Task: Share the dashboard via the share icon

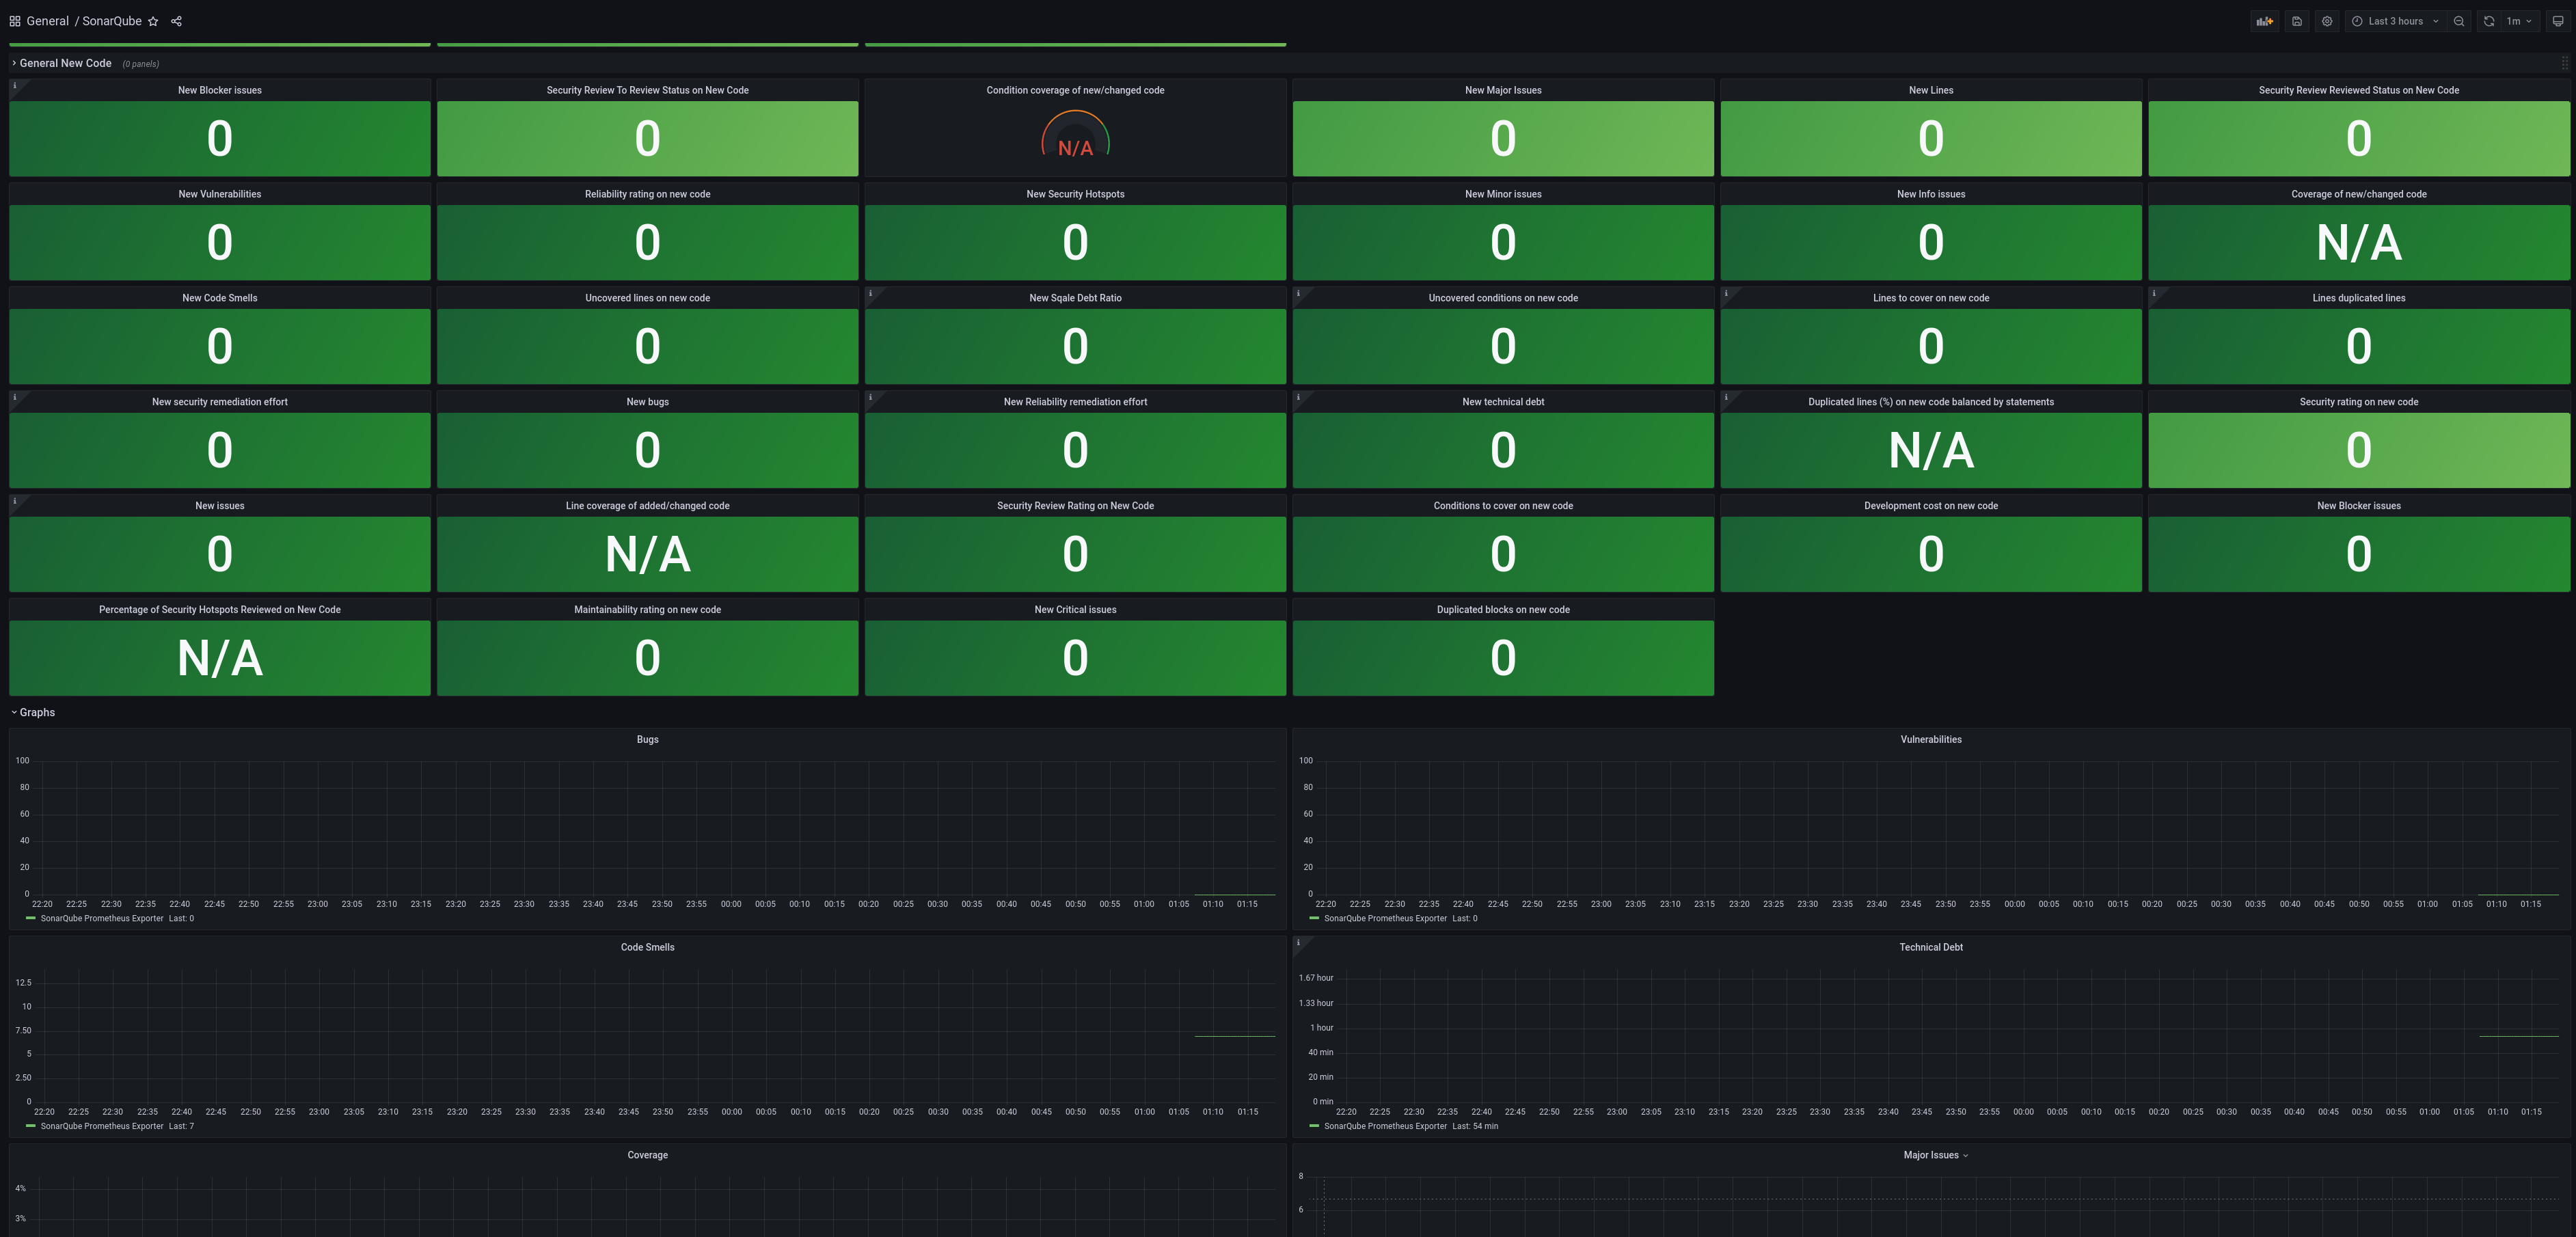Action: (x=176, y=21)
